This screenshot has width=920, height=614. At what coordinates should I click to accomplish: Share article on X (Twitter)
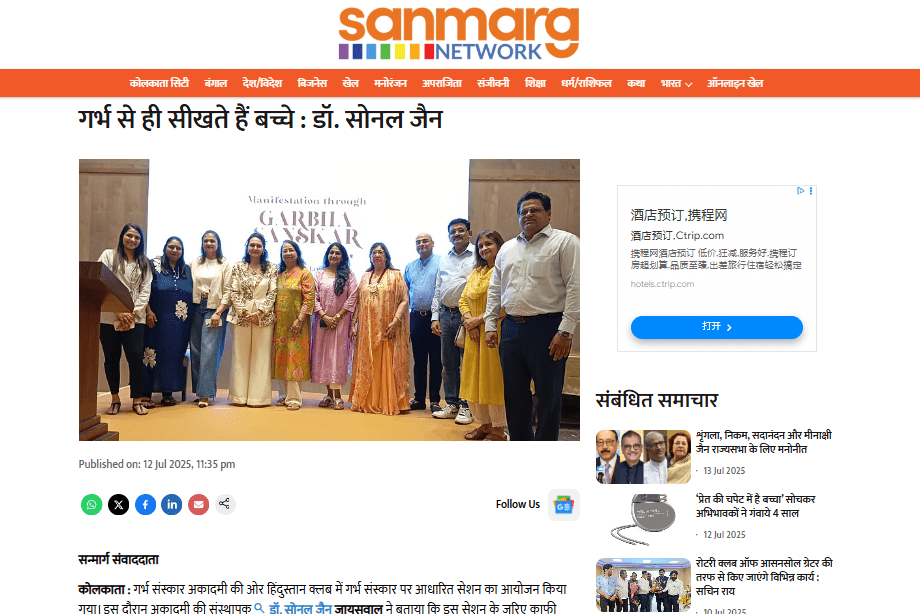click(119, 504)
